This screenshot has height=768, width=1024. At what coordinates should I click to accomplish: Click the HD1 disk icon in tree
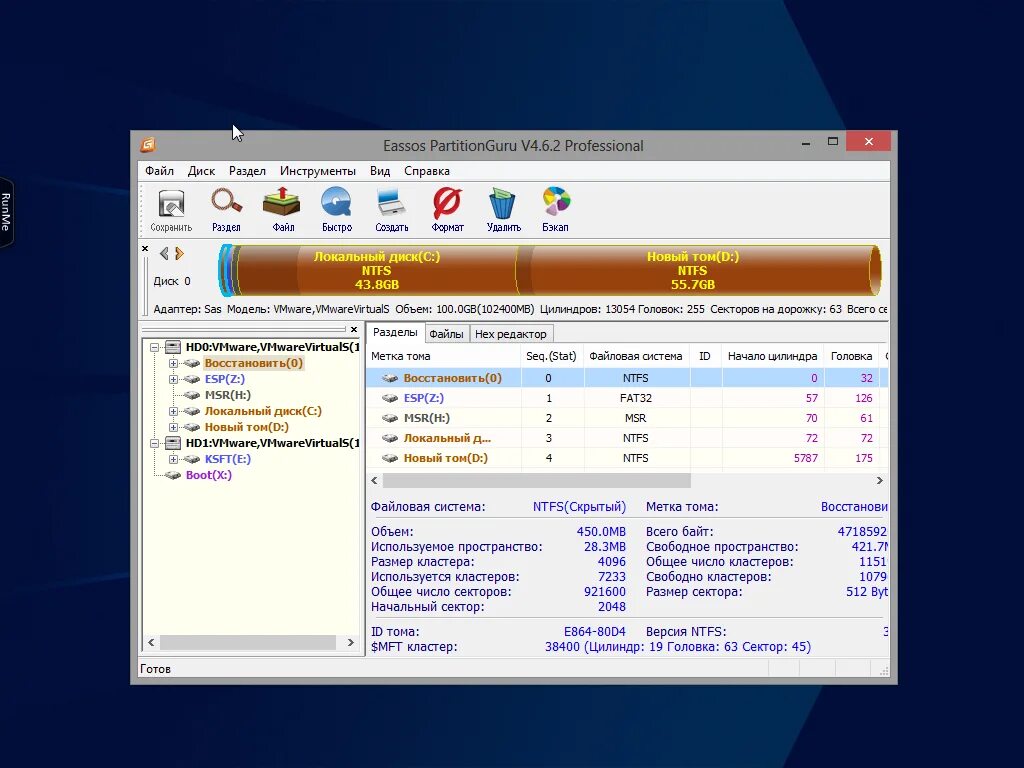[x=172, y=443]
